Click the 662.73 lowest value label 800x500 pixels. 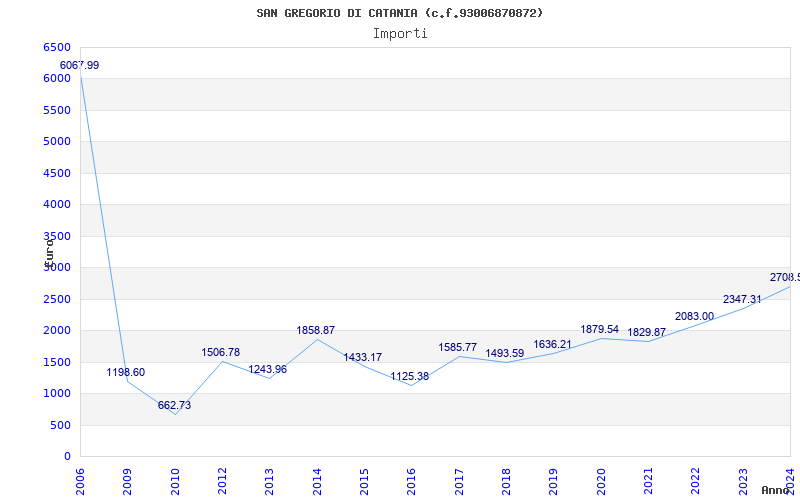(x=174, y=406)
